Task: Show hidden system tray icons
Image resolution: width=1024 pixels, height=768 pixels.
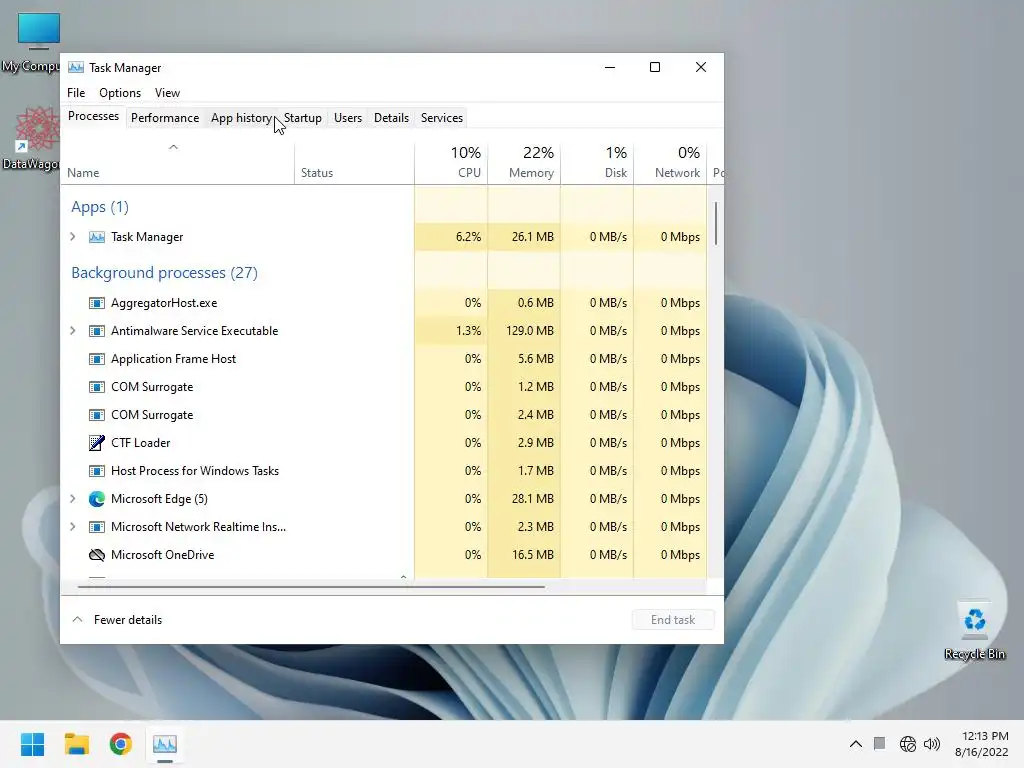Action: (x=856, y=744)
